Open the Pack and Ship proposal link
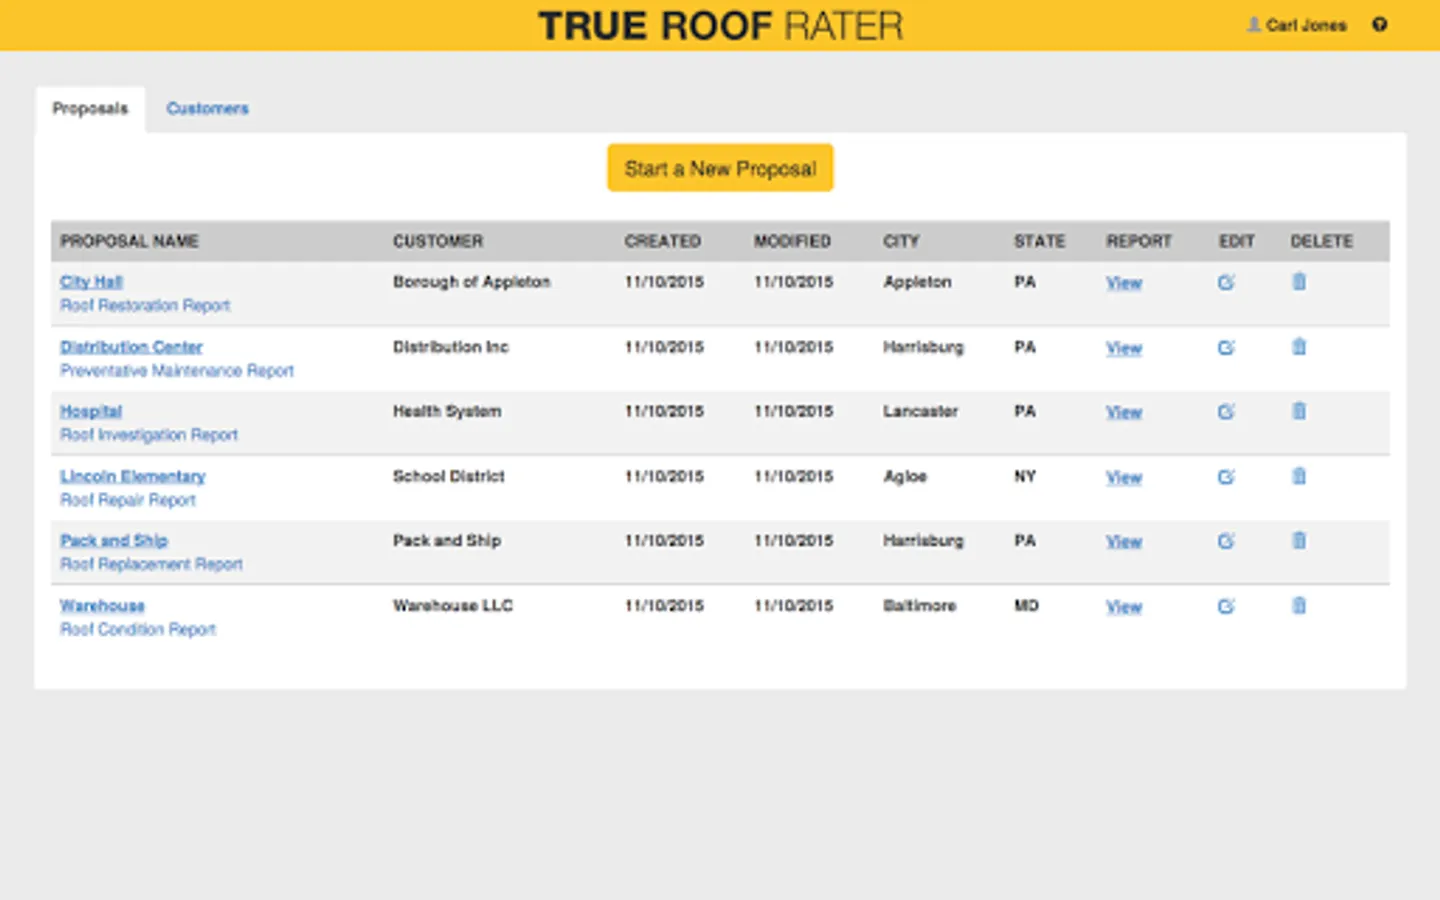 click(x=114, y=540)
